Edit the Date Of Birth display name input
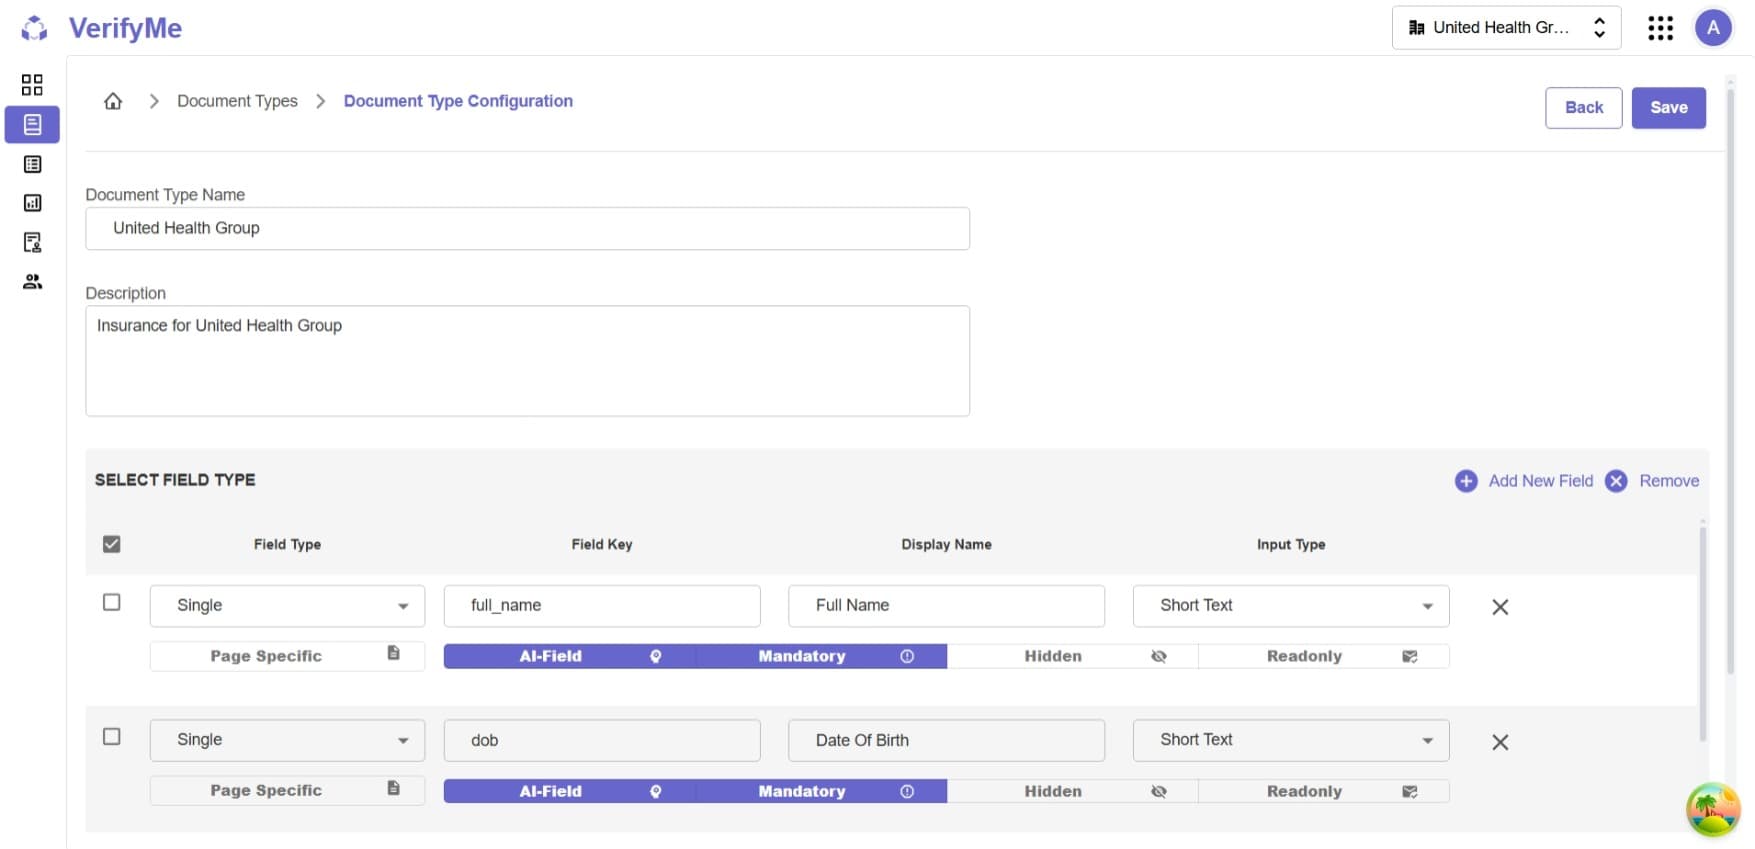 pos(946,740)
